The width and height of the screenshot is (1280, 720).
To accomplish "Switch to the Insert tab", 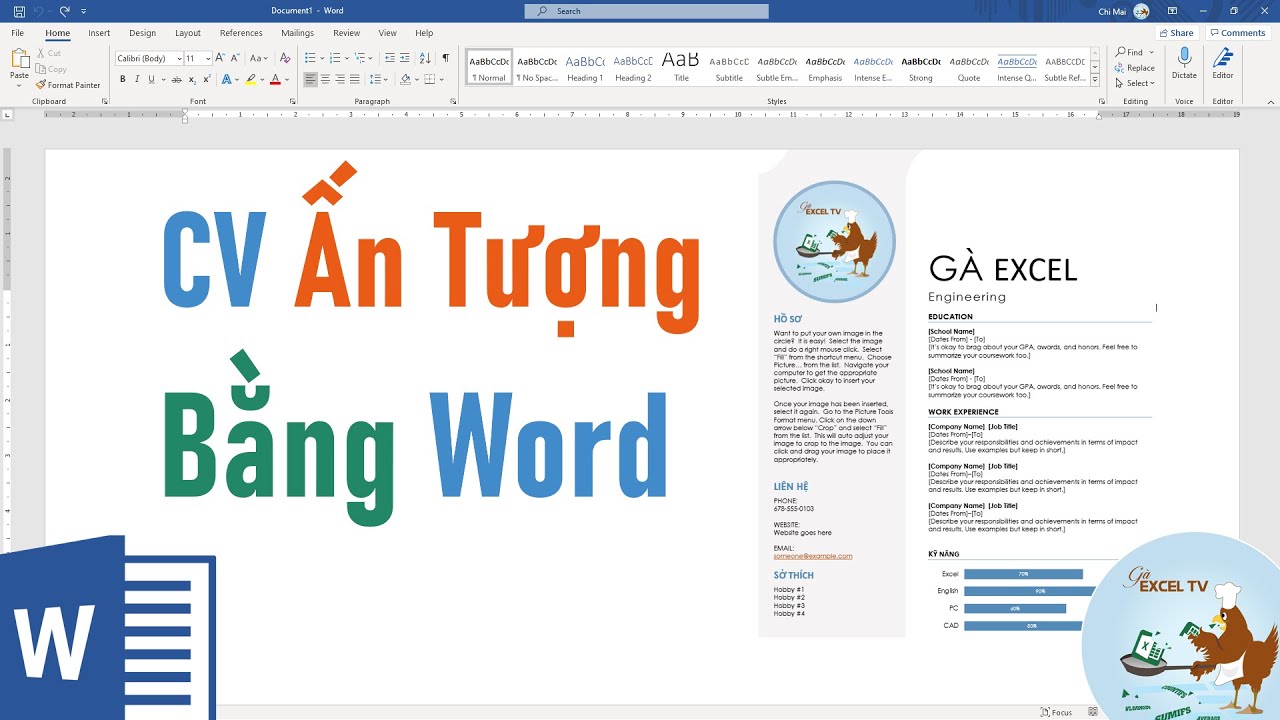I will point(99,33).
